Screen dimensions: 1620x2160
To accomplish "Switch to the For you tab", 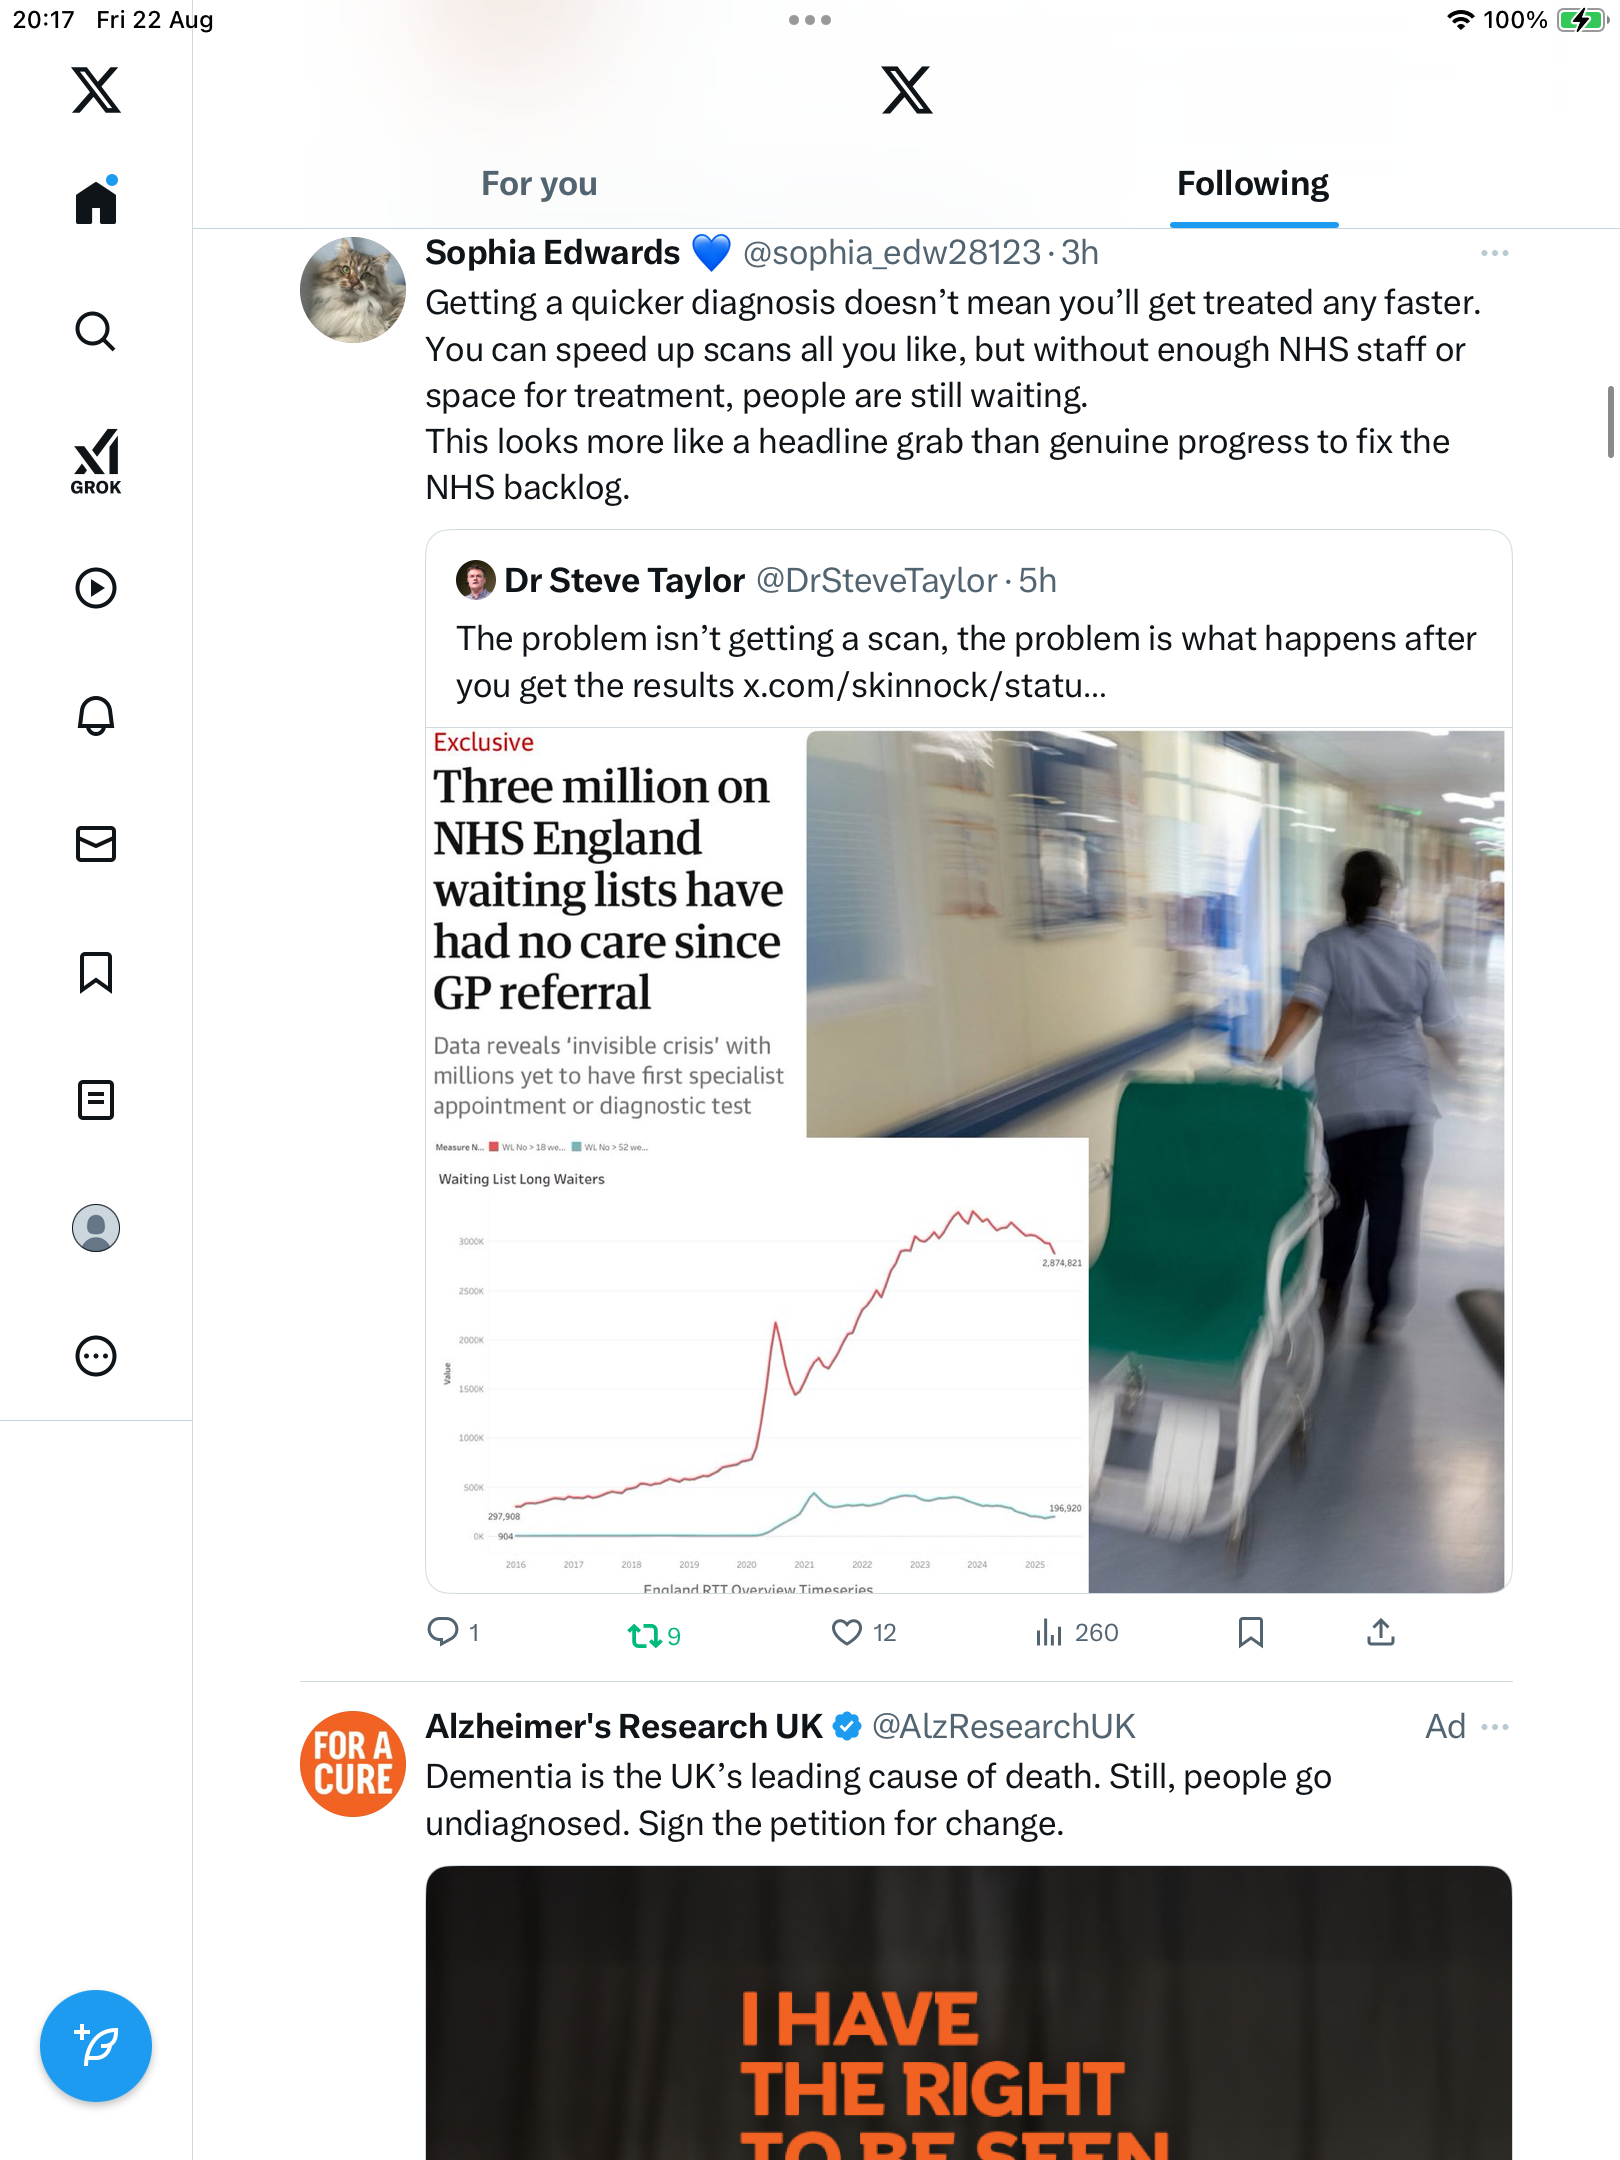I will point(539,184).
